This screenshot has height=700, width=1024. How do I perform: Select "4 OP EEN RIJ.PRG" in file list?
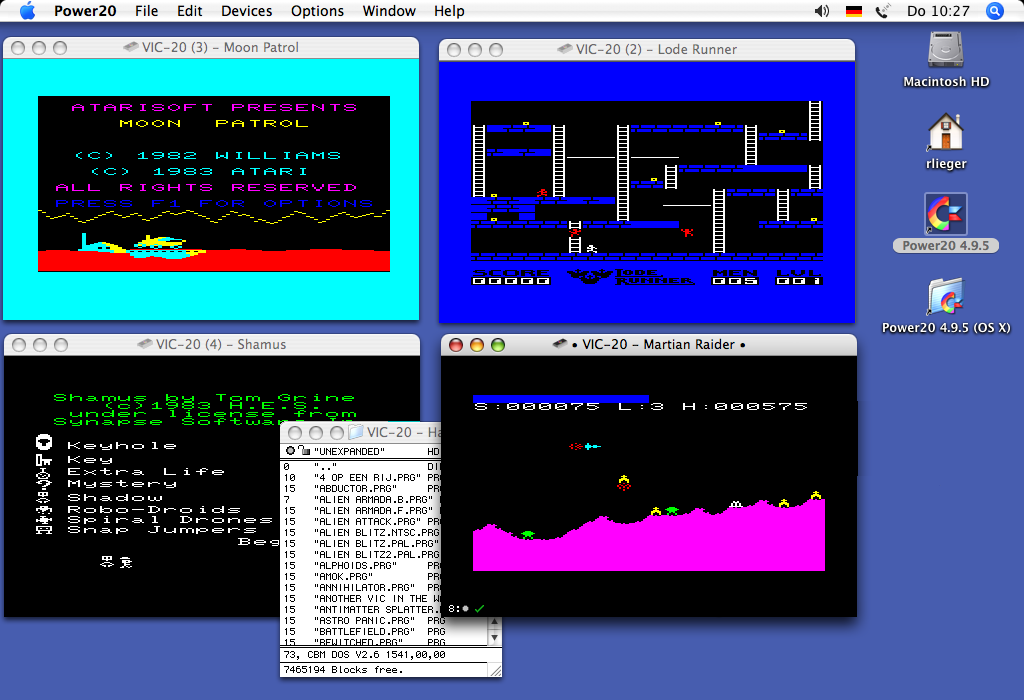[361, 477]
